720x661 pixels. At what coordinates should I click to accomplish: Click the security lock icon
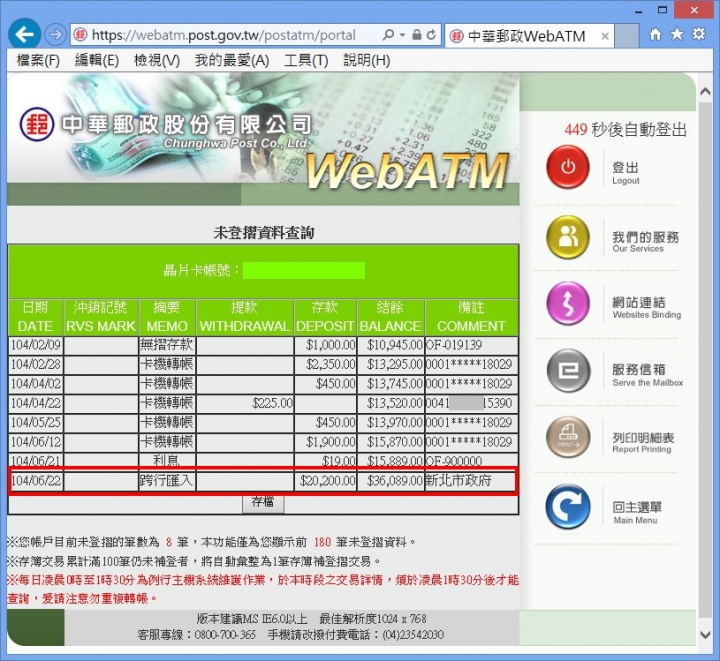pos(416,34)
